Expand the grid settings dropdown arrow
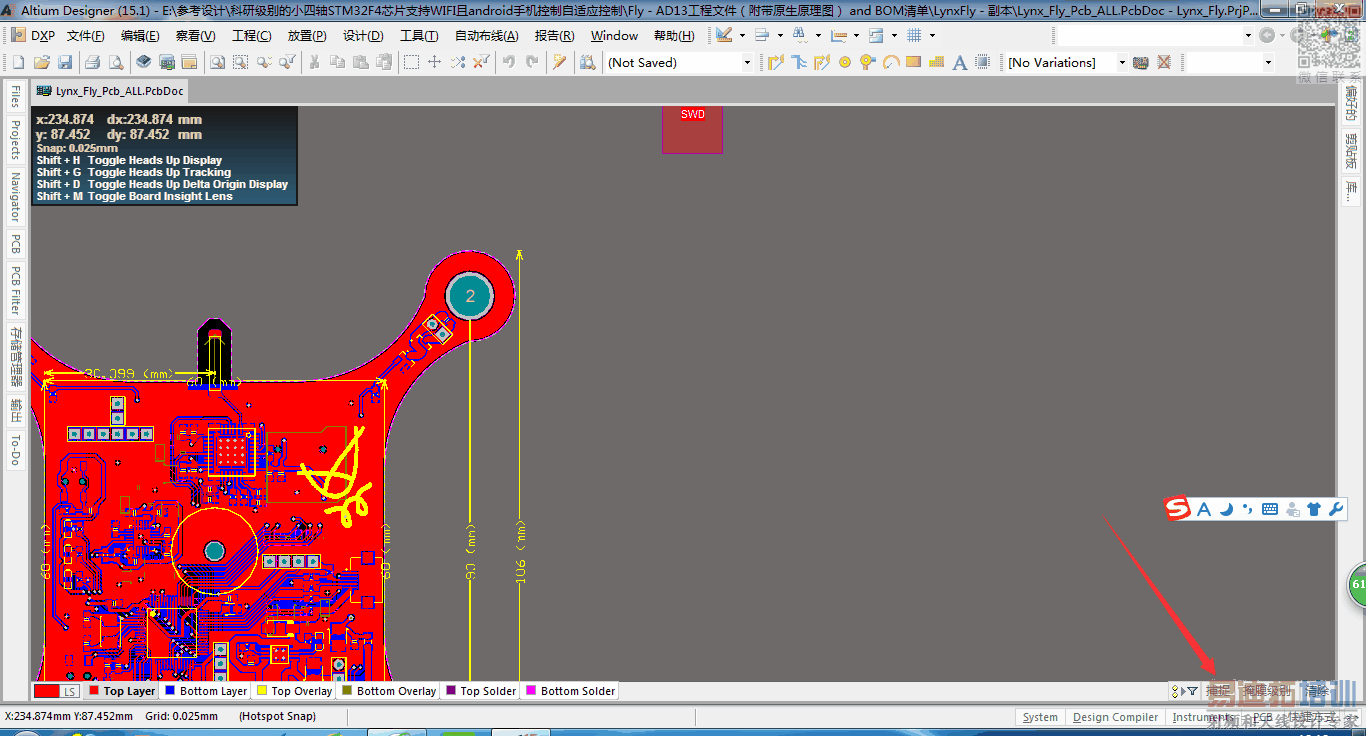 click(932, 36)
